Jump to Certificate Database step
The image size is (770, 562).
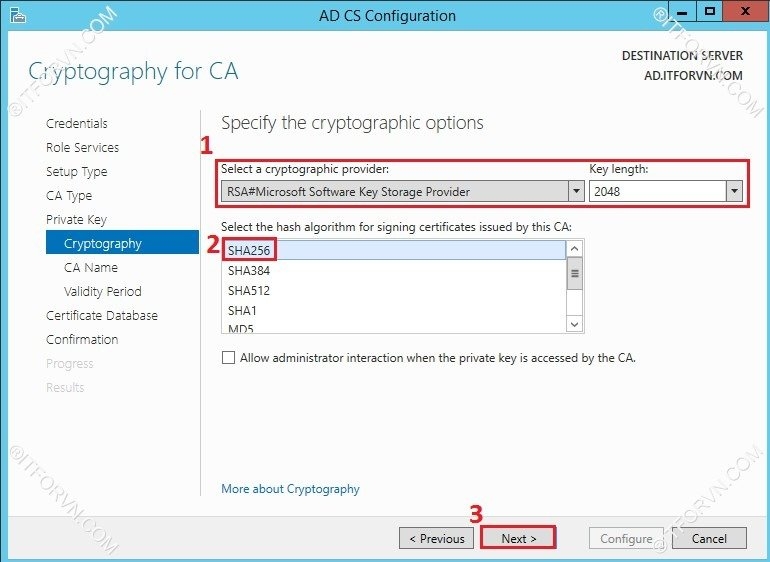pyautogui.click(x=102, y=316)
